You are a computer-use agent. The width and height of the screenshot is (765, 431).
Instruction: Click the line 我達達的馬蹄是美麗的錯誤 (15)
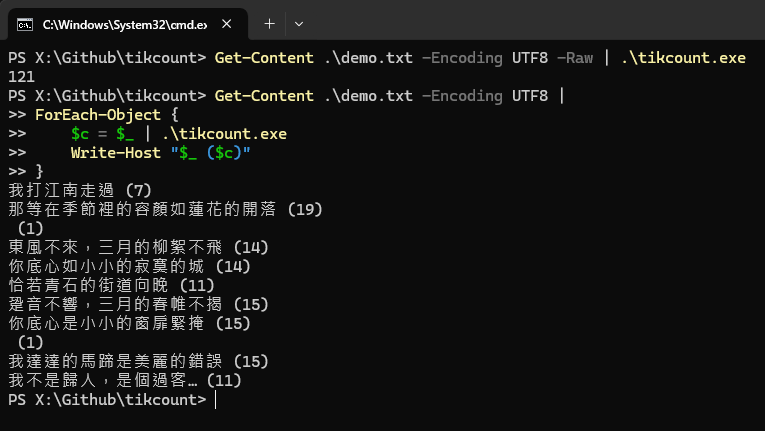(138, 361)
